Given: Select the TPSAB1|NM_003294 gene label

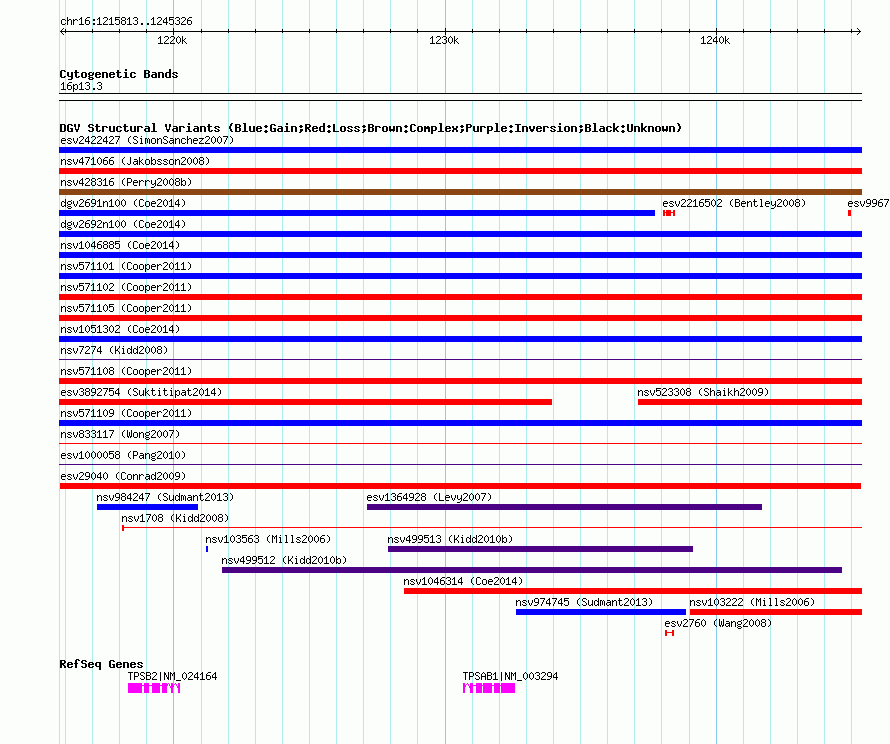Looking at the screenshot, I should tap(510, 676).
